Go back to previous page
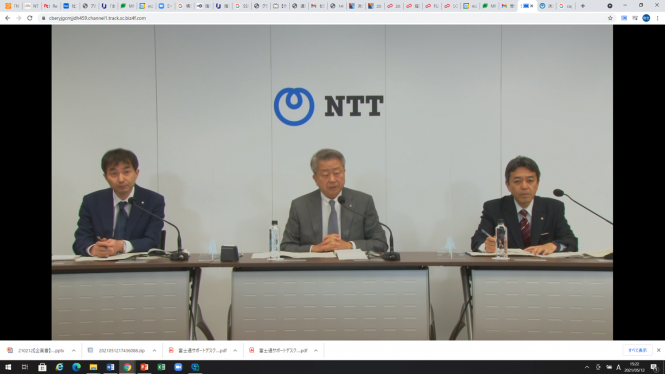This screenshot has width=665, height=374. click(x=8, y=18)
